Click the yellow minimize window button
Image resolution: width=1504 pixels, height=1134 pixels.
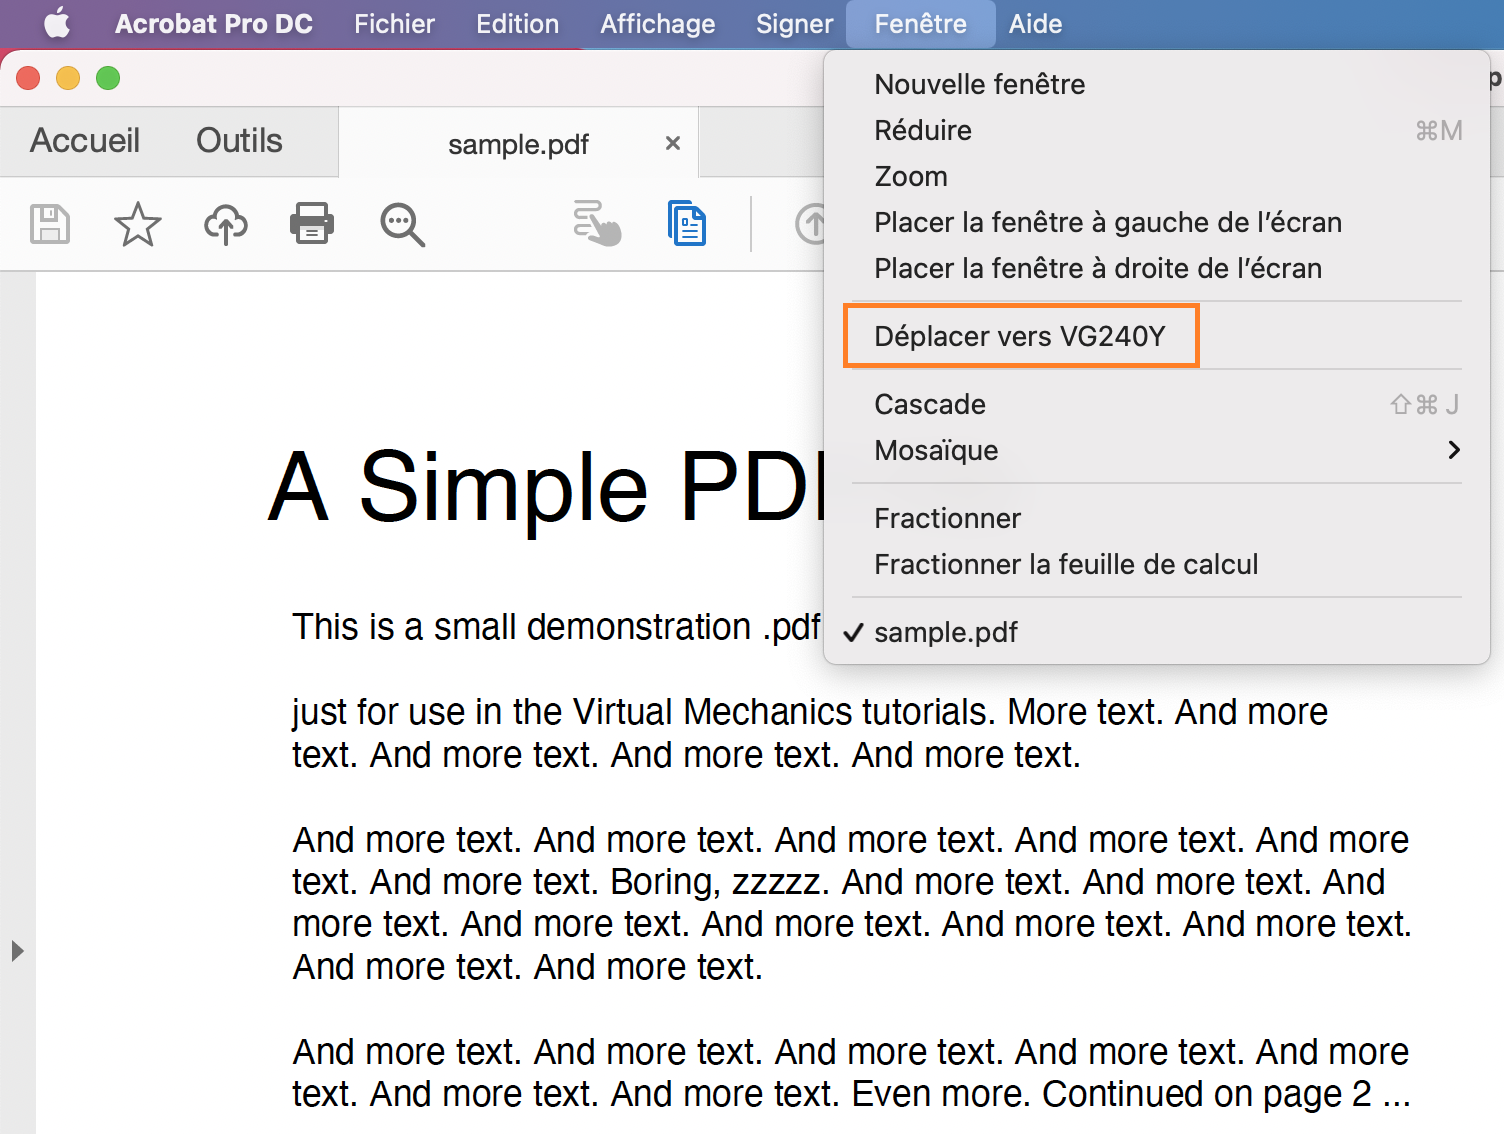68,78
